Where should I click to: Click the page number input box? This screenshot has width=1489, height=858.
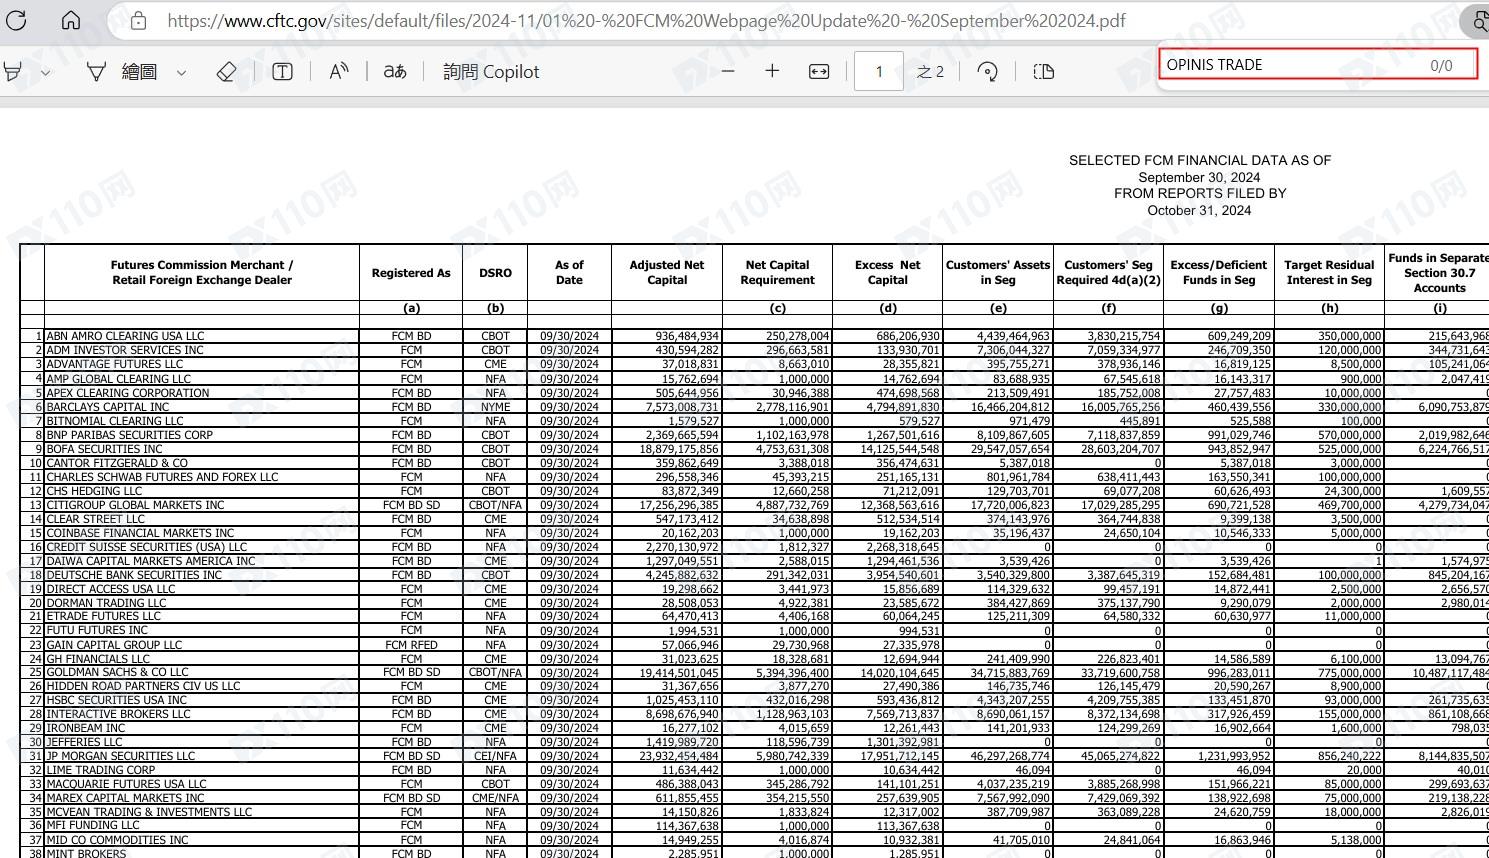click(x=878, y=72)
